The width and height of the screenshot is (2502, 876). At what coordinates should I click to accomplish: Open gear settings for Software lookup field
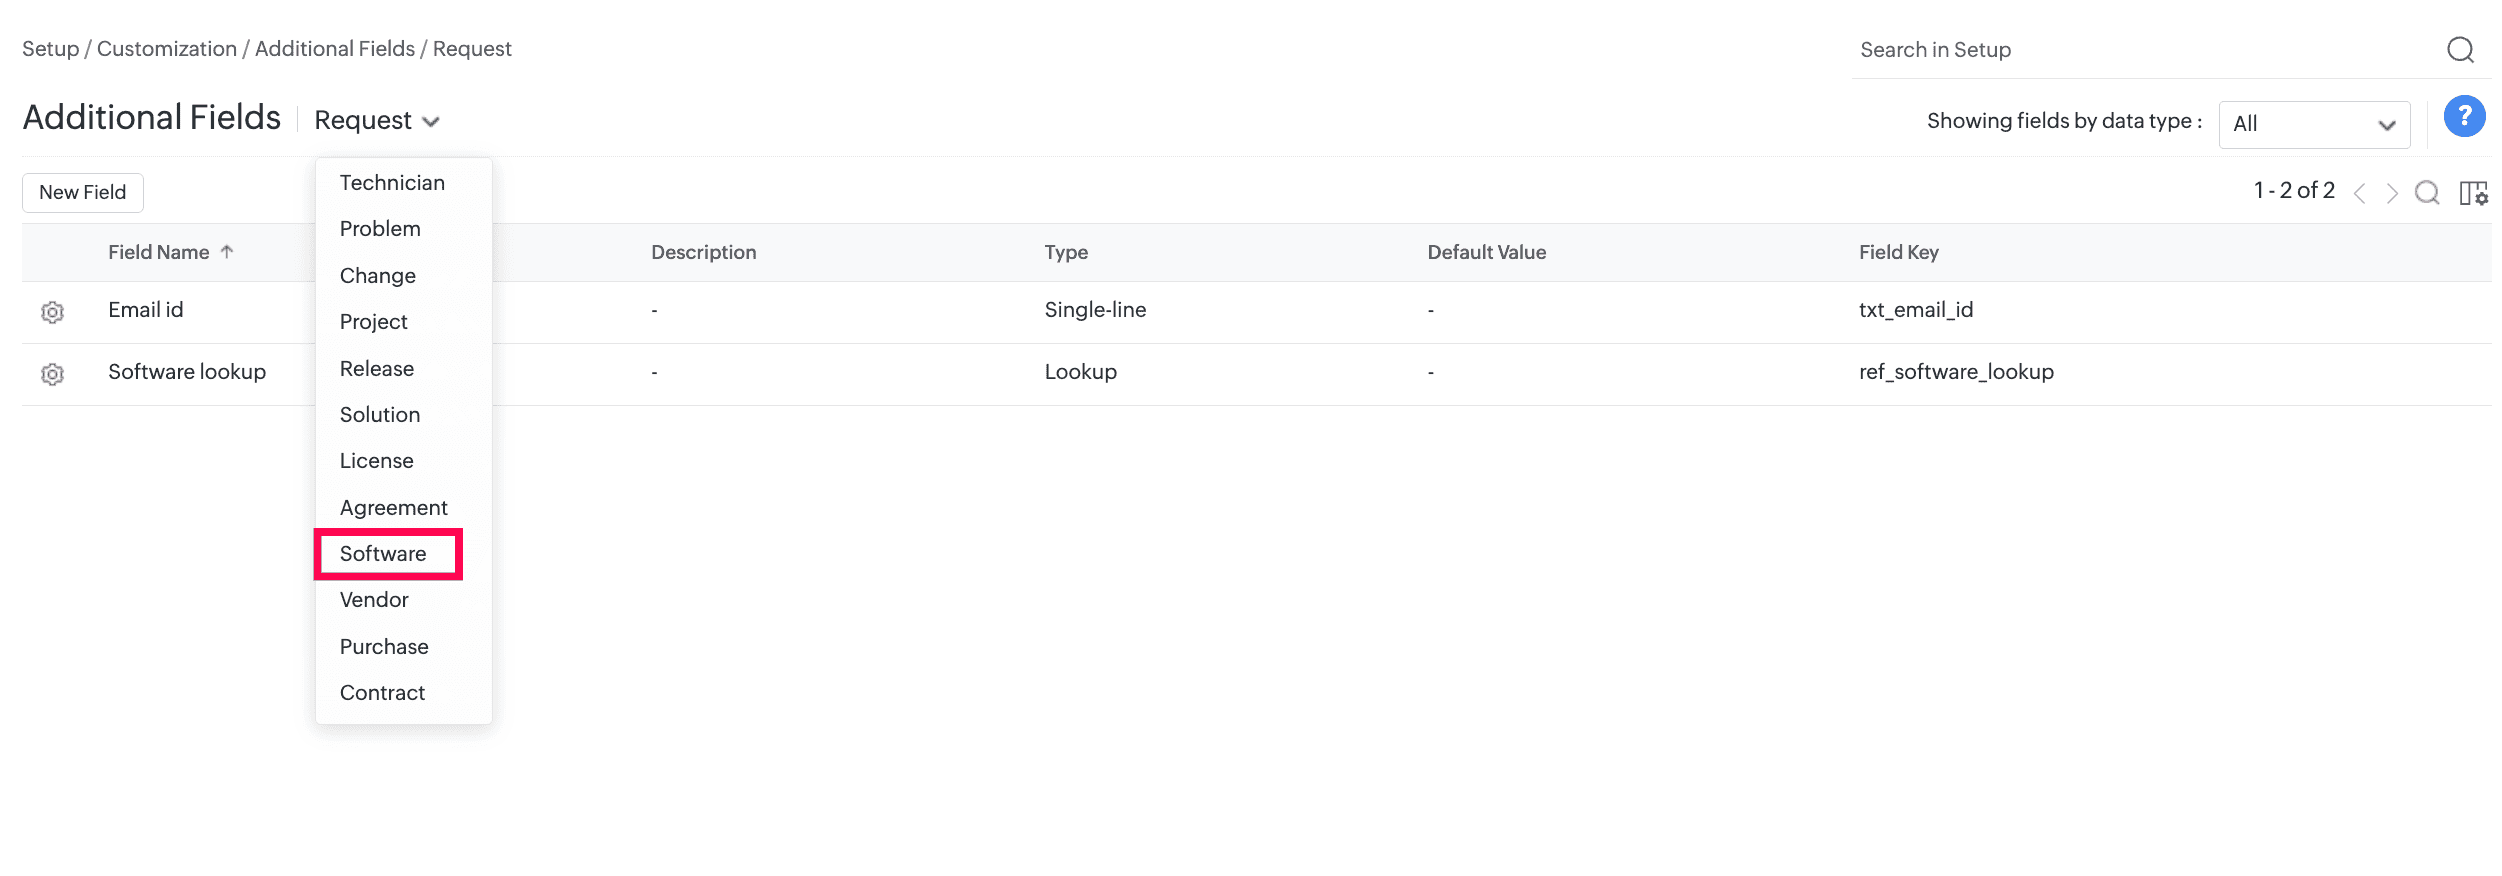click(52, 374)
